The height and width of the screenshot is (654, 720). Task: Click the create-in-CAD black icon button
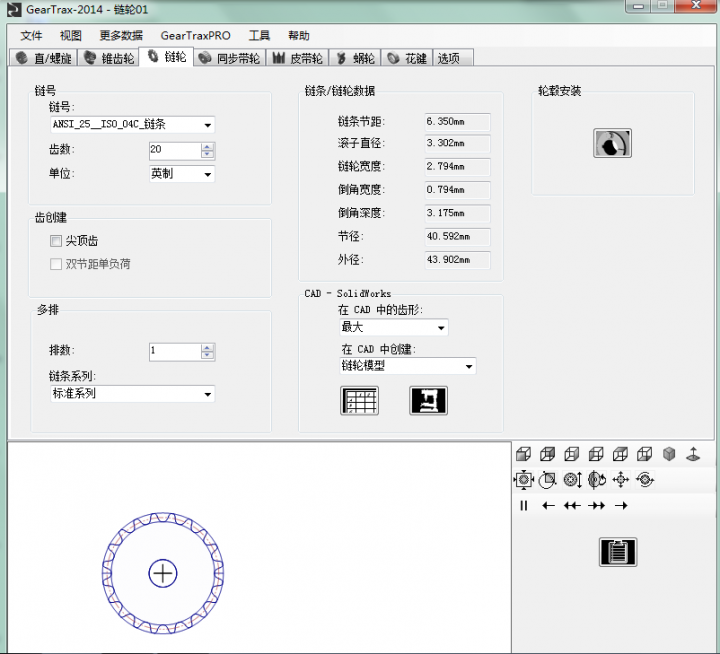[x=428, y=400]
